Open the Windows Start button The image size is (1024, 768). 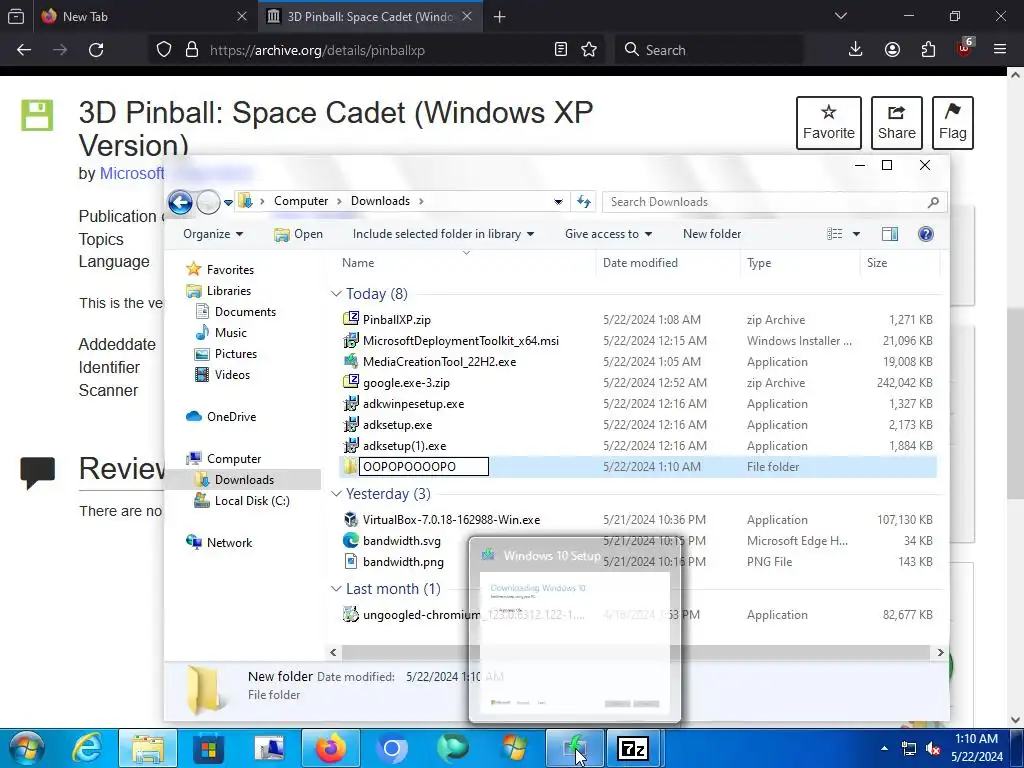click(26, 748)
